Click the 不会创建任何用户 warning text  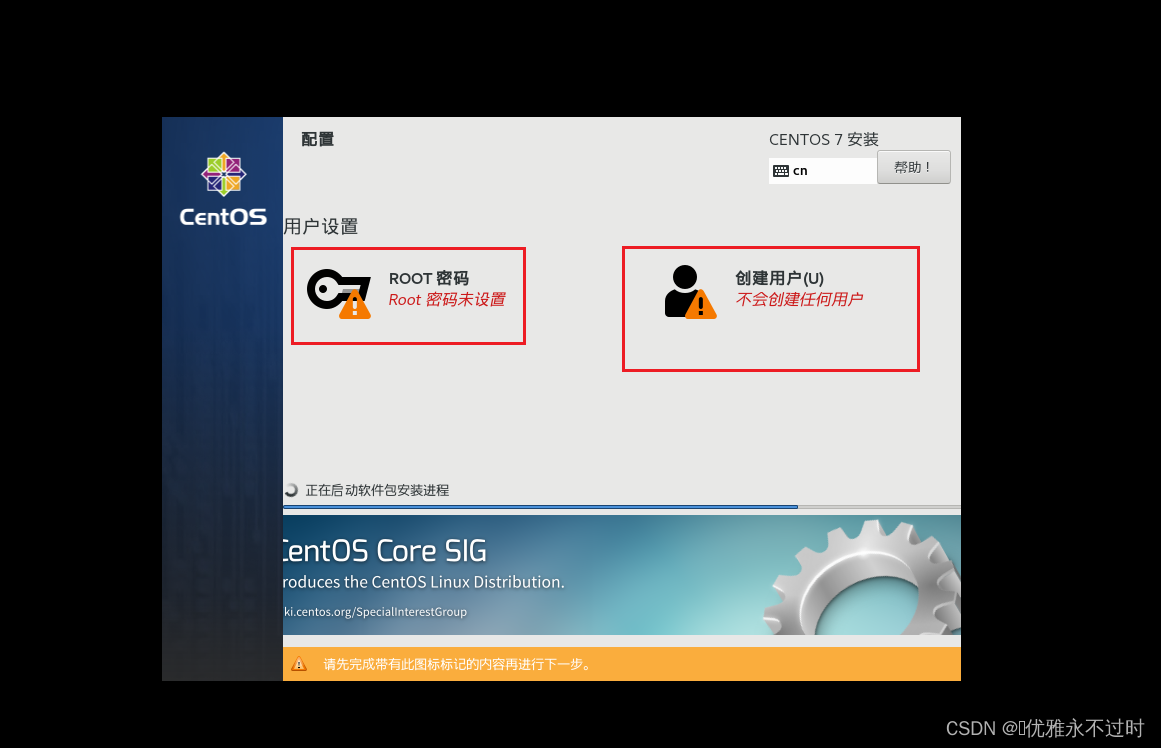pyautogui.click(x=799, y=299)
